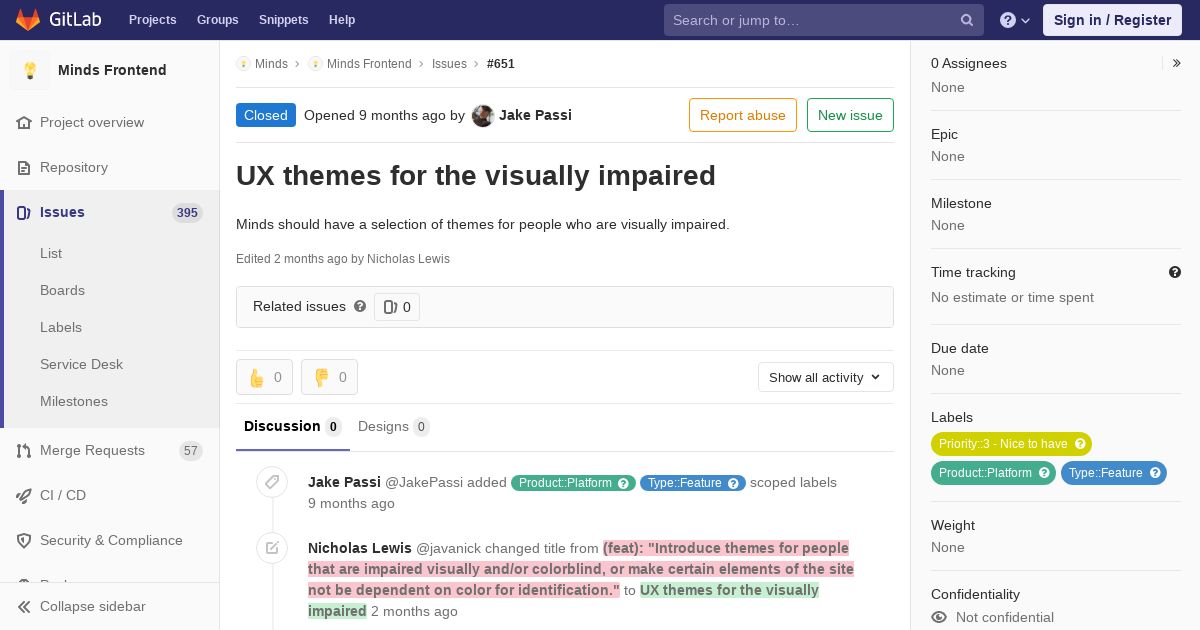The height and width of the screenshot is (630, 1200).
Task: Click the Issues breadcrumb link
Action: (x=449, y=63)
